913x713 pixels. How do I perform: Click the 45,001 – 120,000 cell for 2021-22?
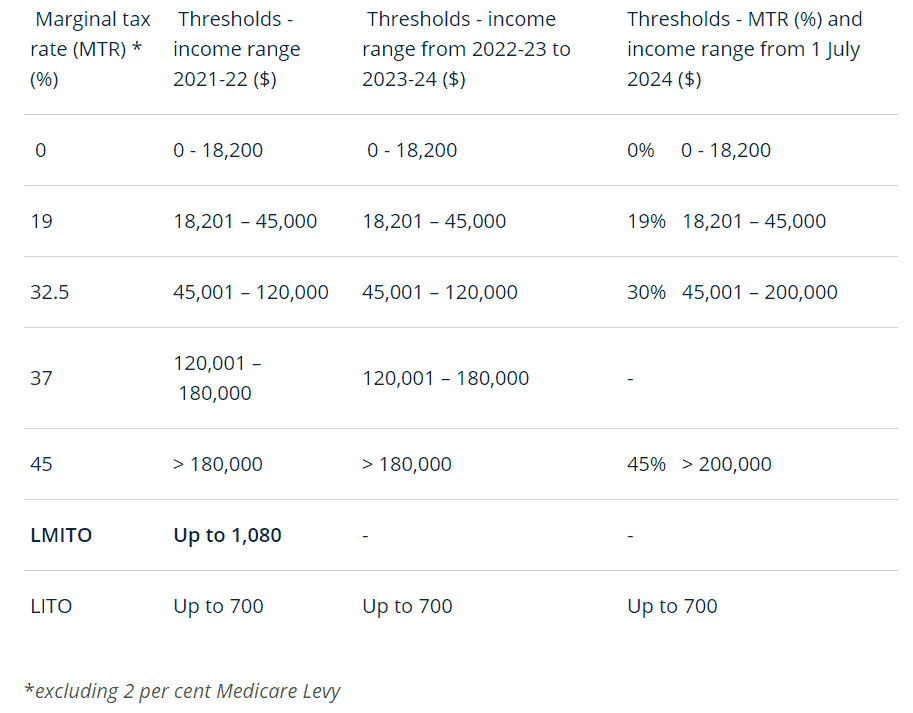[251, 292]
